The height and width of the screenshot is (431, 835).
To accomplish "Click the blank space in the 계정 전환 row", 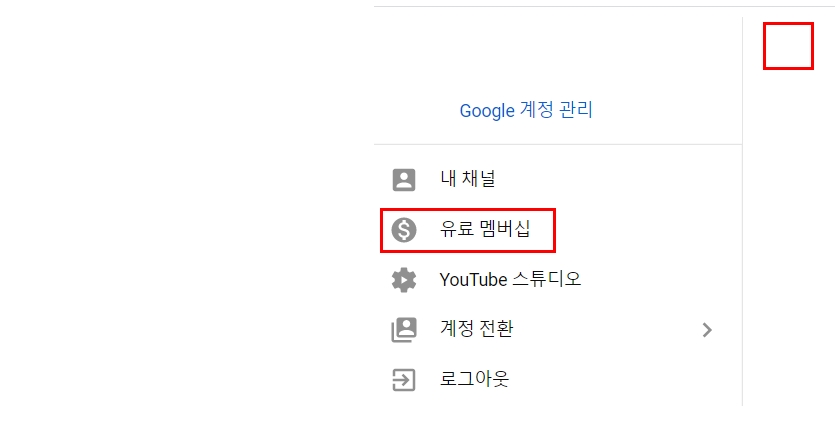I will click(x=607, y=330).
